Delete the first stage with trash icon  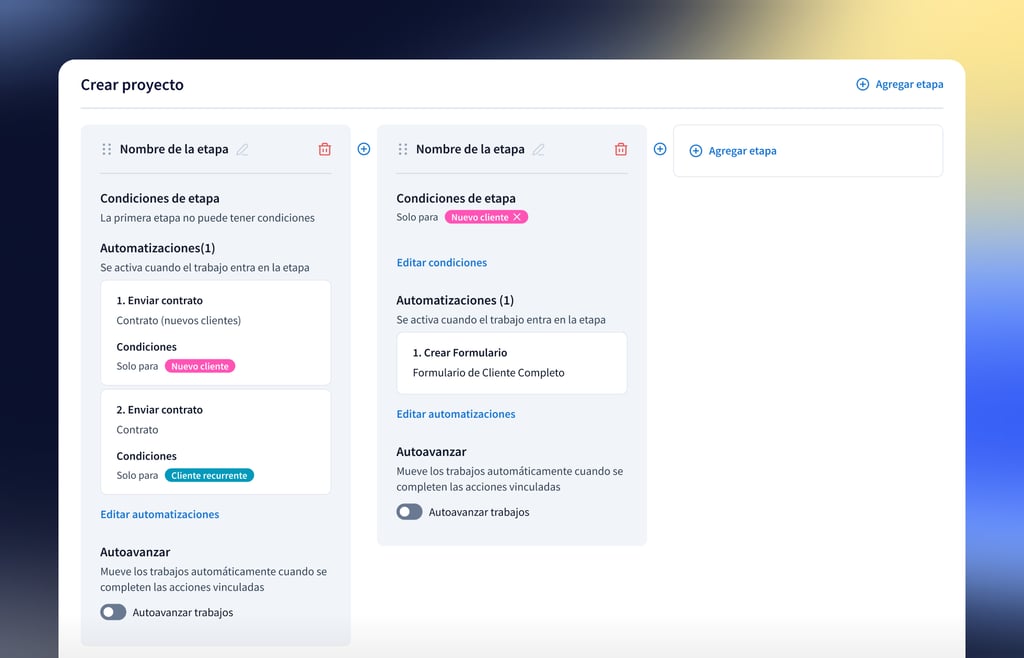point(324,149)
